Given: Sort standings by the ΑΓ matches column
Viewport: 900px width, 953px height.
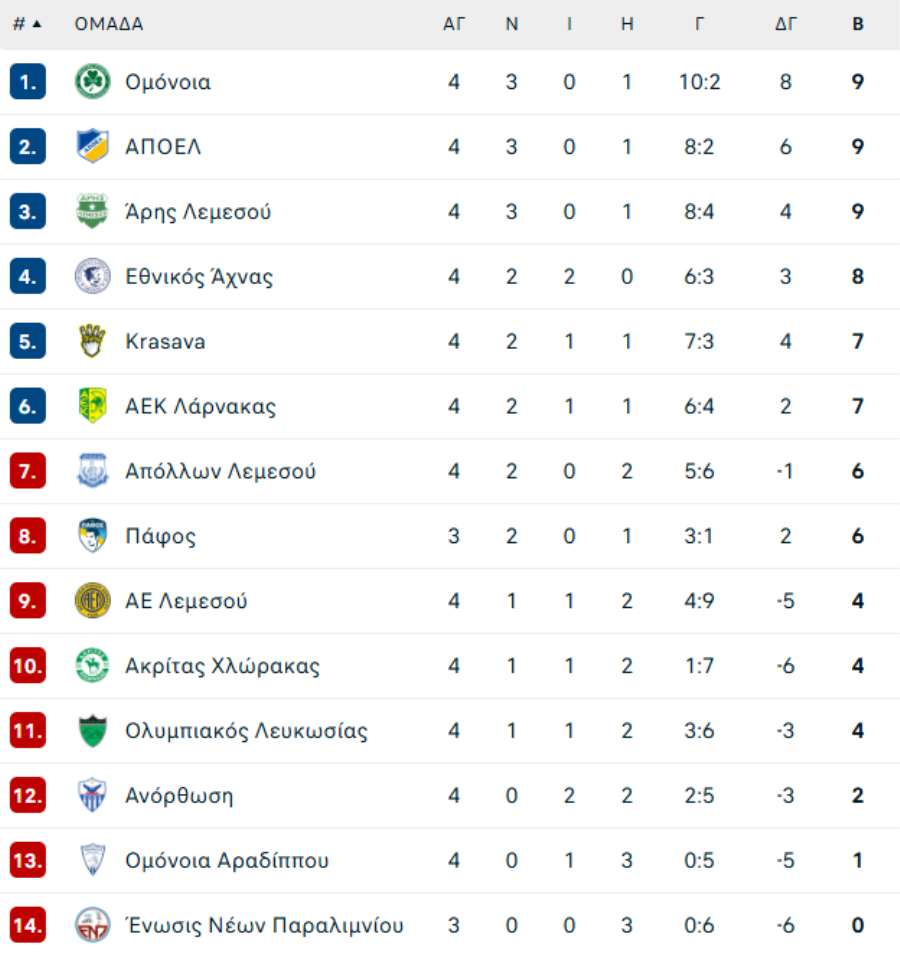Looking at the screenshot, I should (x=454, y=24).
